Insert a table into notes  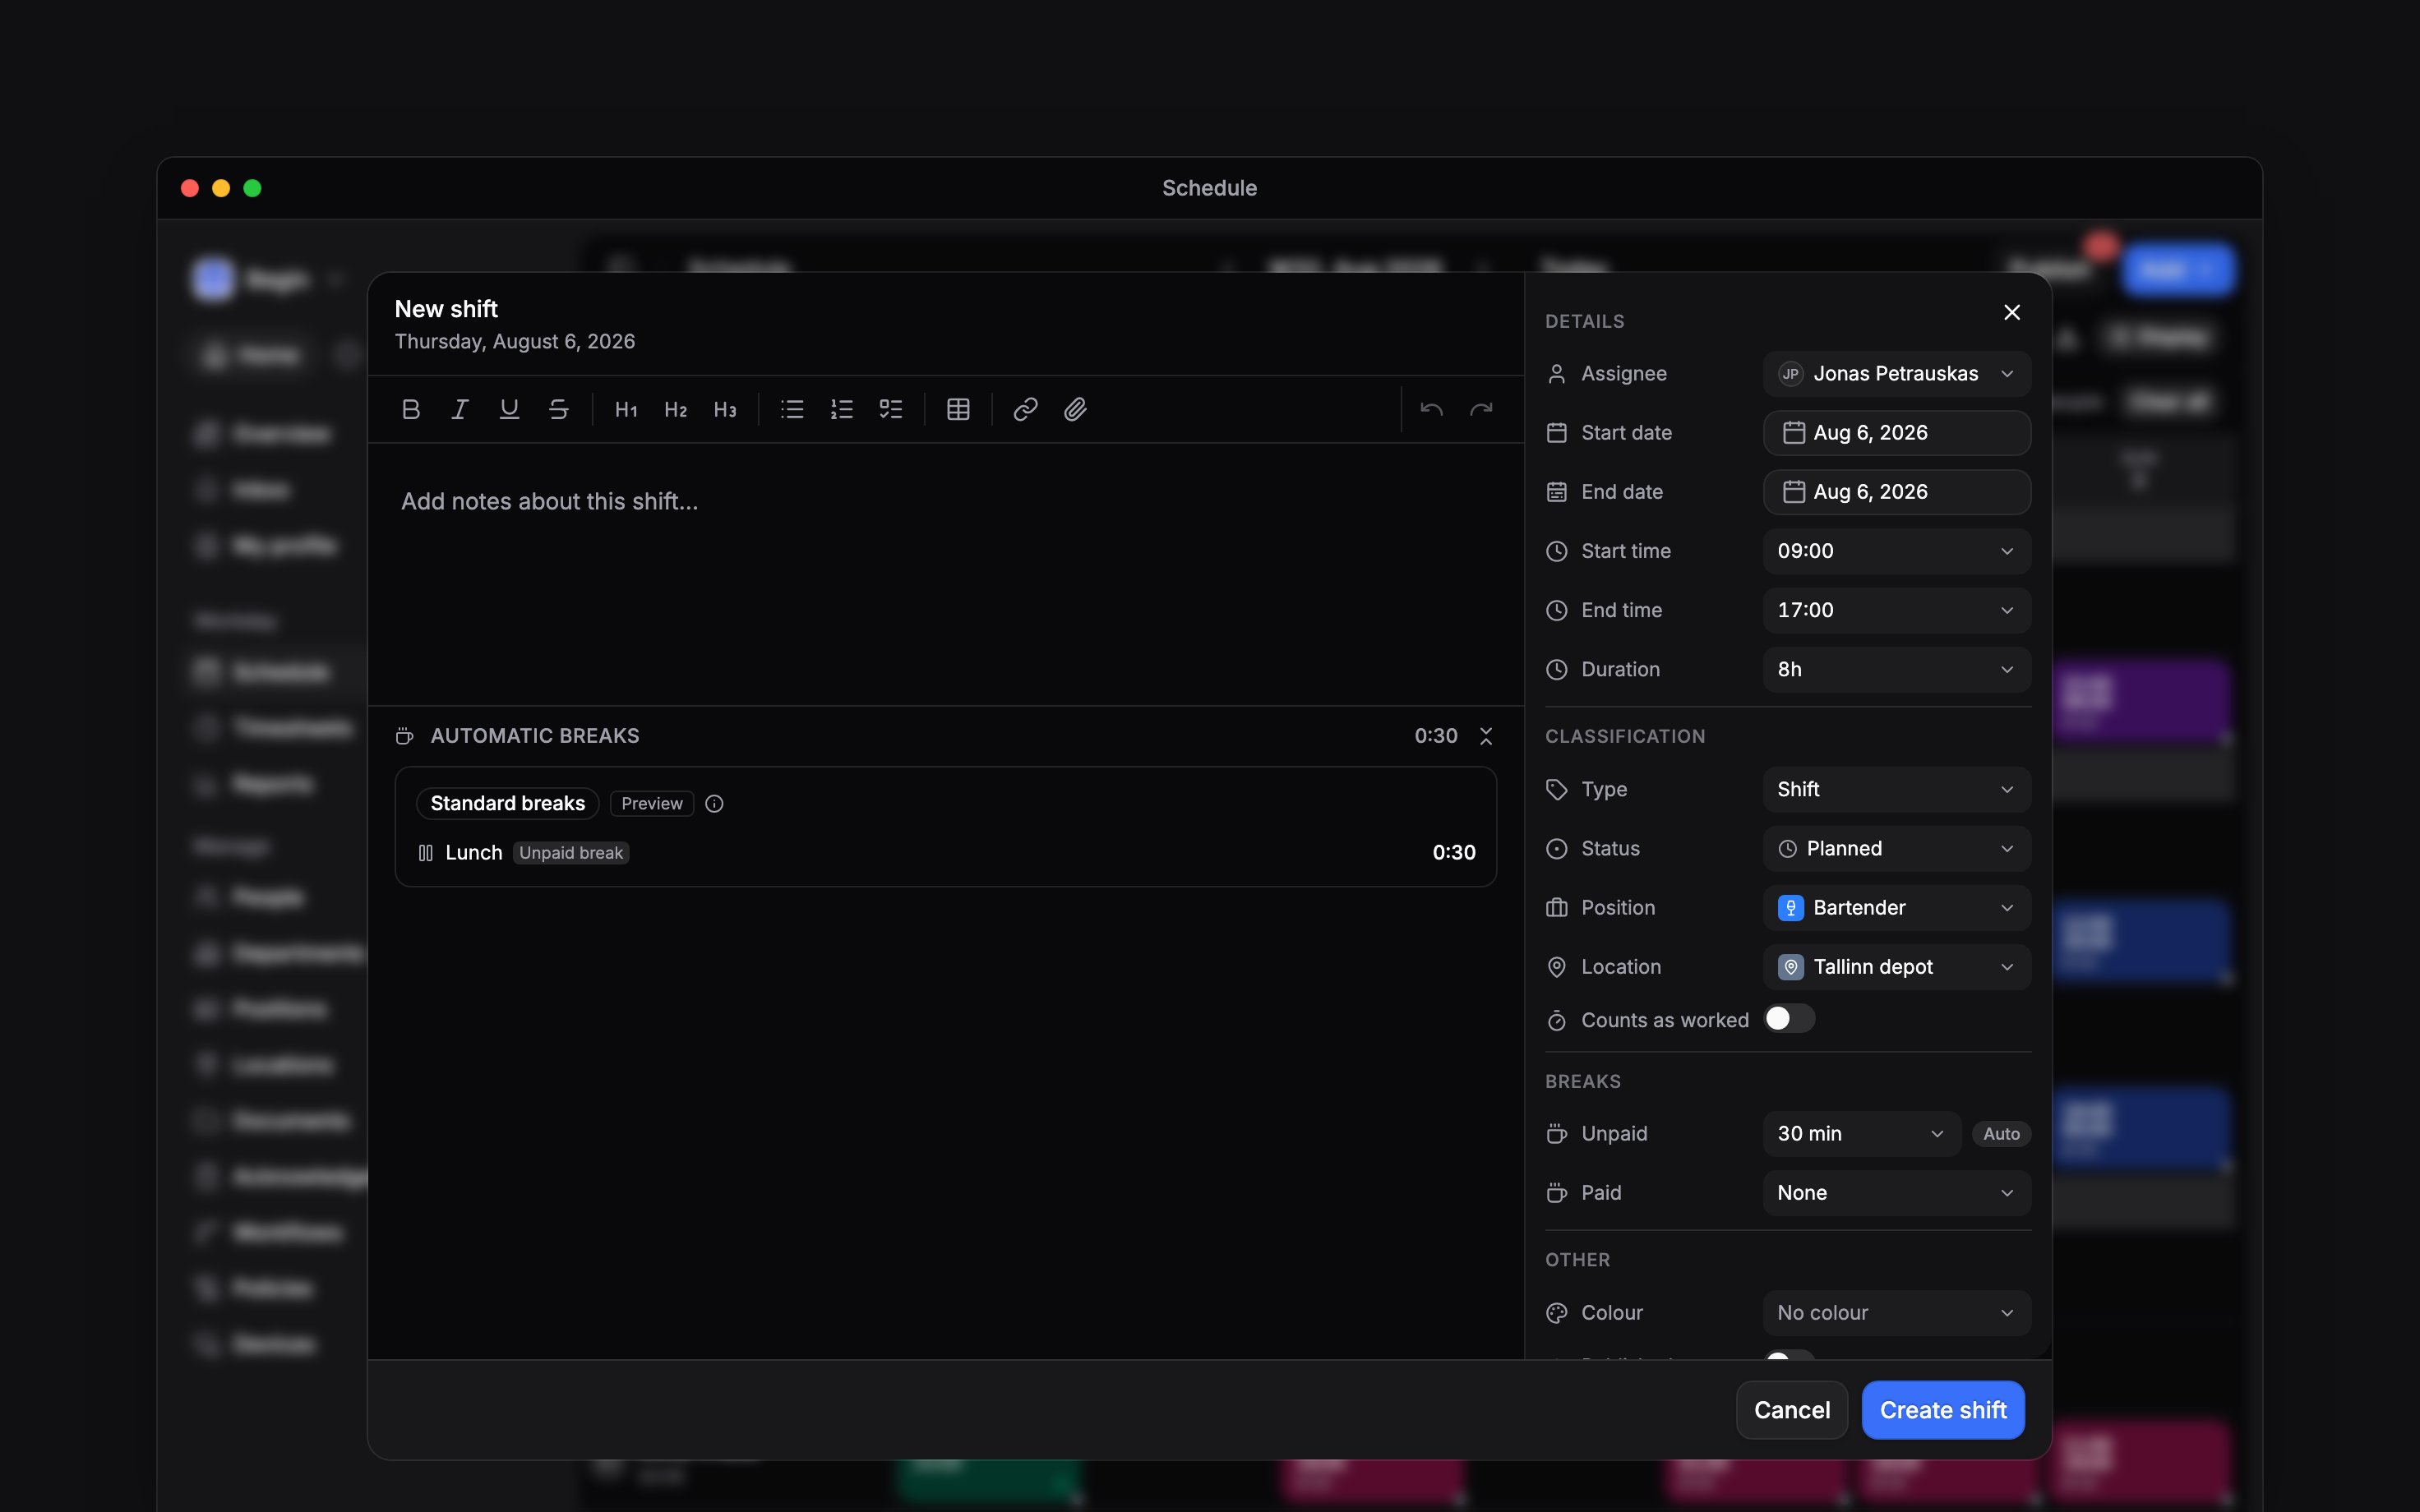(x=958, y=409)
